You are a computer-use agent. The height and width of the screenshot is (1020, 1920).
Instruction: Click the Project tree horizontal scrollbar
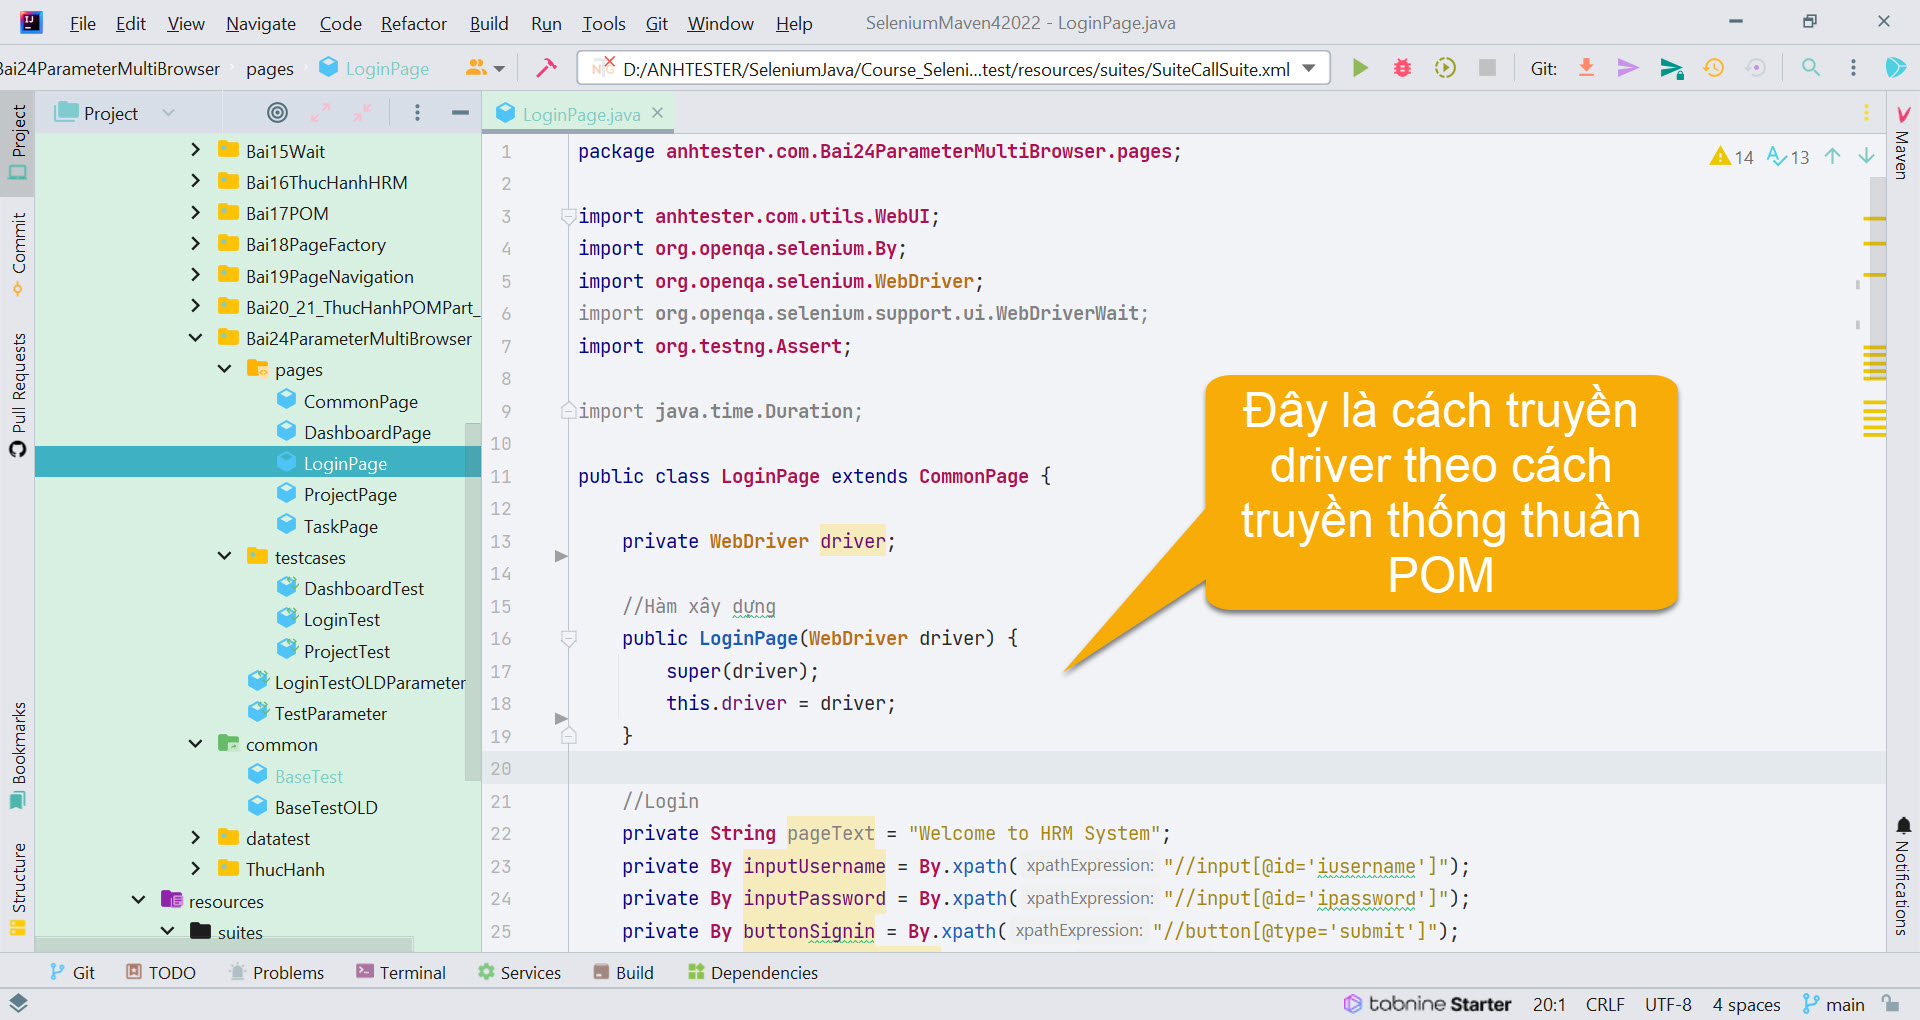coord(224,944)
